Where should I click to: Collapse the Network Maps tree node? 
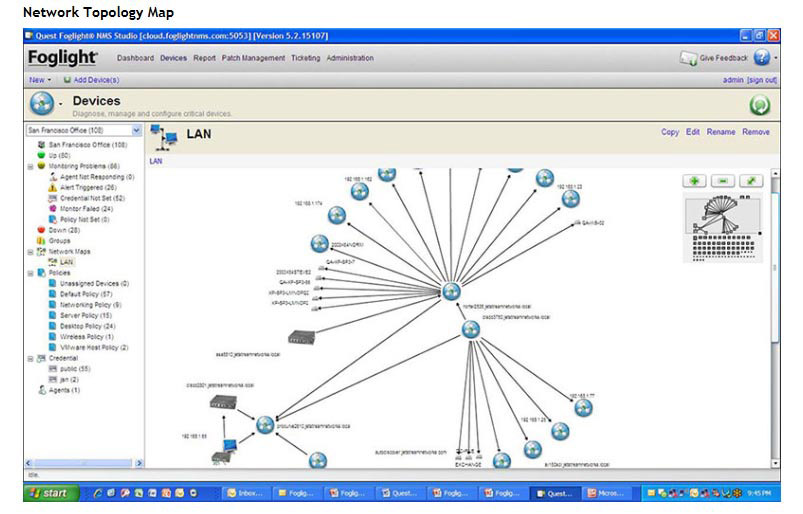click(30, 252)
